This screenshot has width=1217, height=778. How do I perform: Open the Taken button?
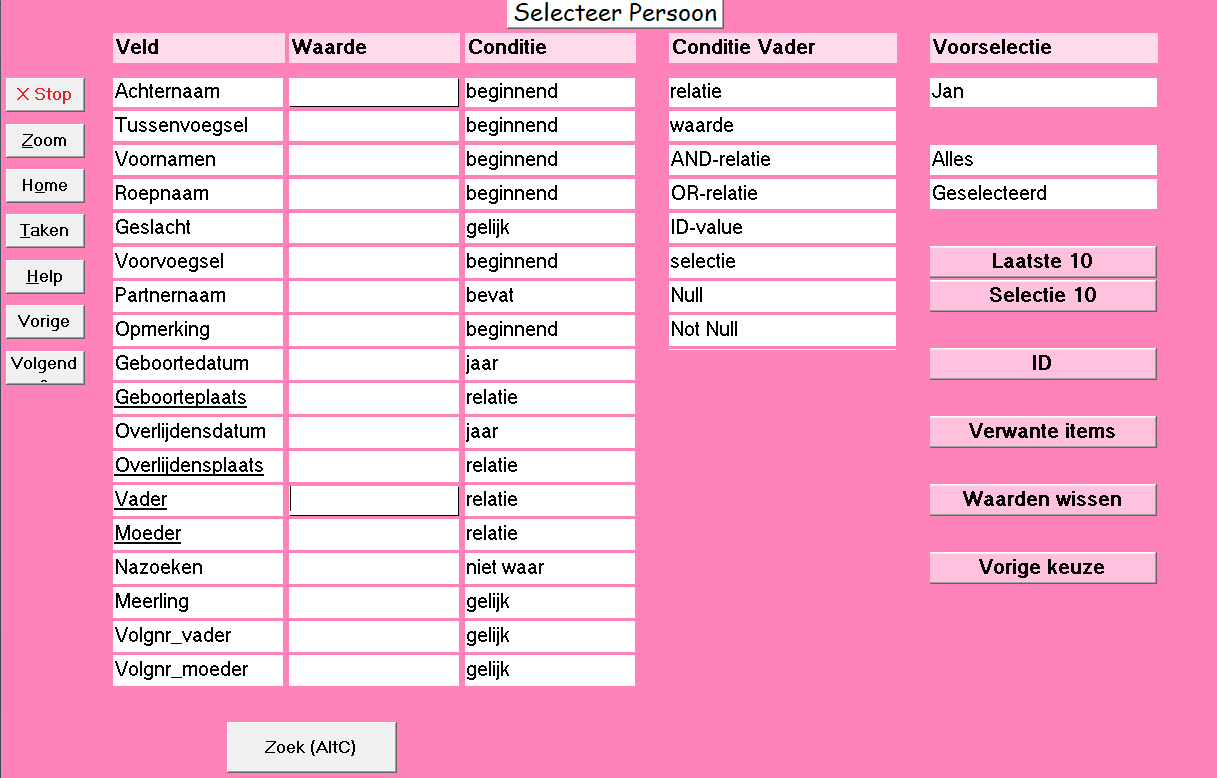45,230
